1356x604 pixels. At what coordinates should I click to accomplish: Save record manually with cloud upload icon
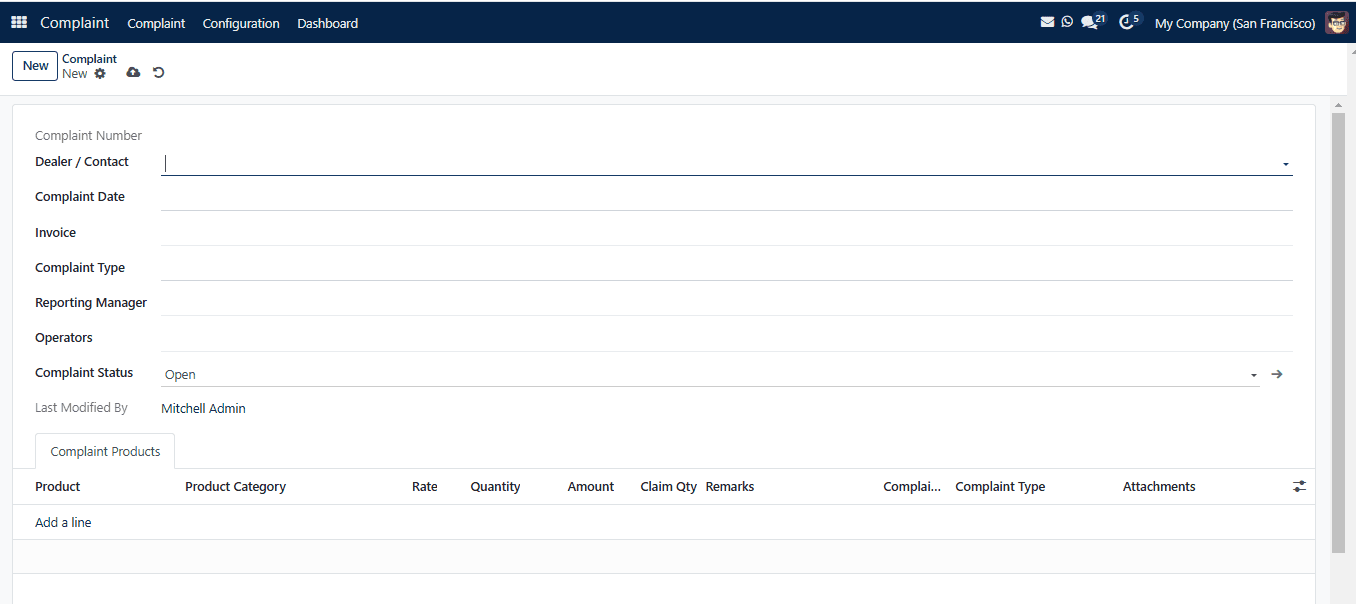[133, 73]
